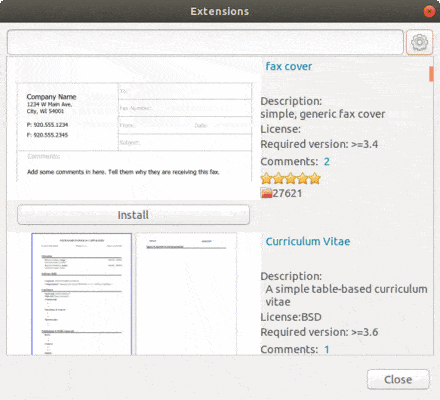Select the first Curriculum Vitae page thumbnail
This screenshot has height=400, width=440.
click(82, 294)
